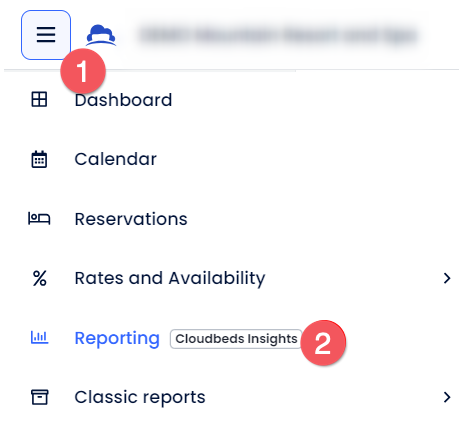462x422 pixels.
Task: Click the Classic reports archive box icon
Action: click(x=40, y=397)
